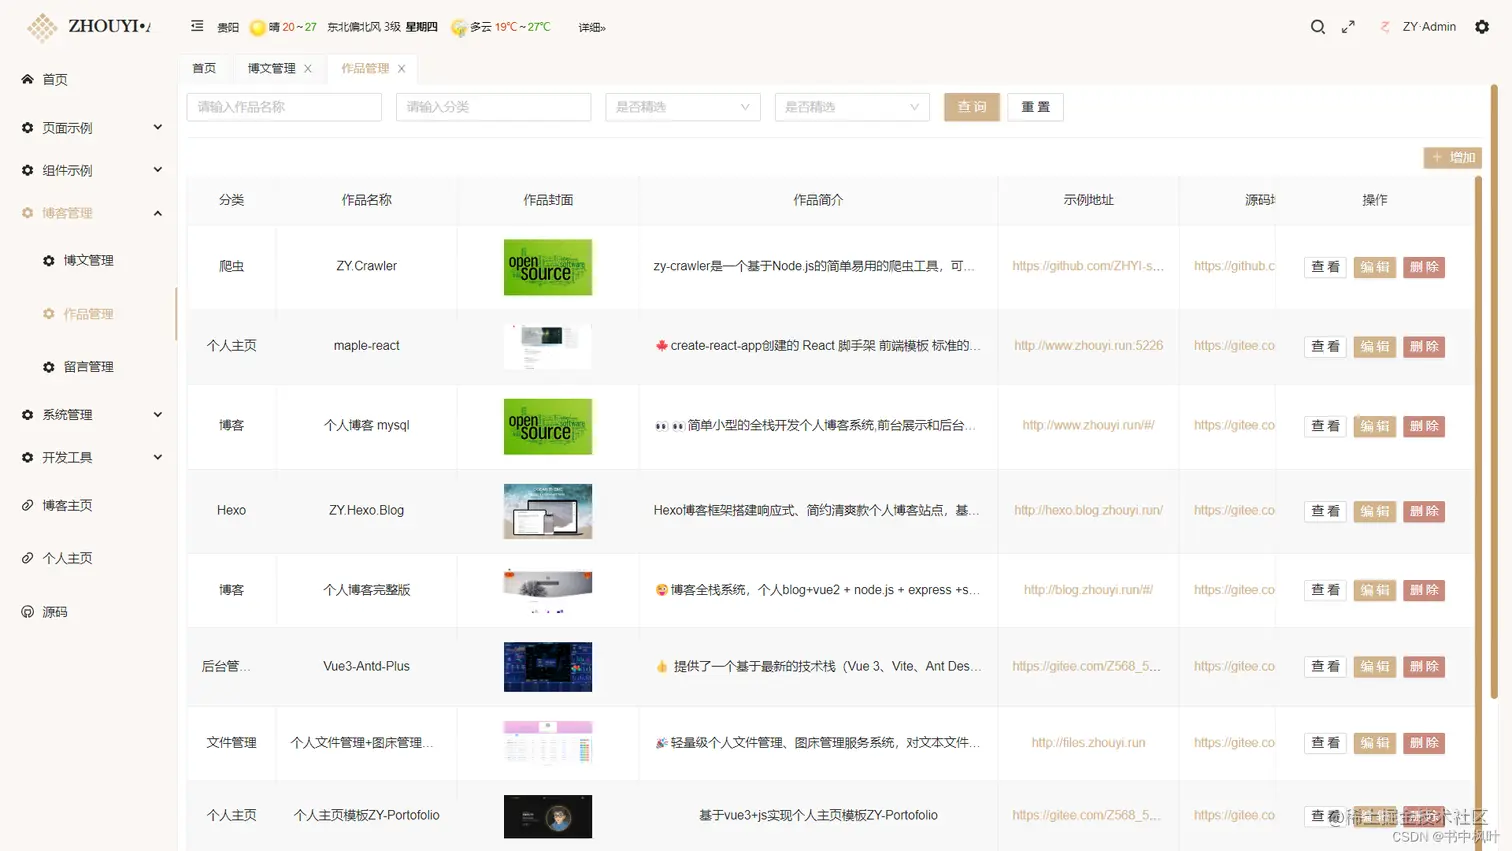The height and width of the screenshot is (851, 1512).
Task: Click the 请输入作品名称 input field
Action: [284, 106]
